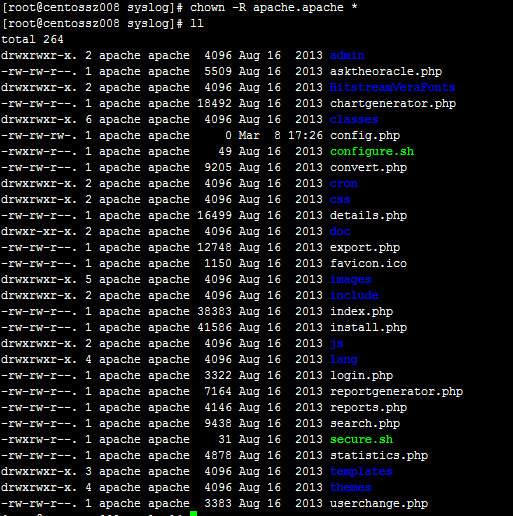The image size is (513, 516).
Task: Select details.php in the file list
Action: point(368,215)
